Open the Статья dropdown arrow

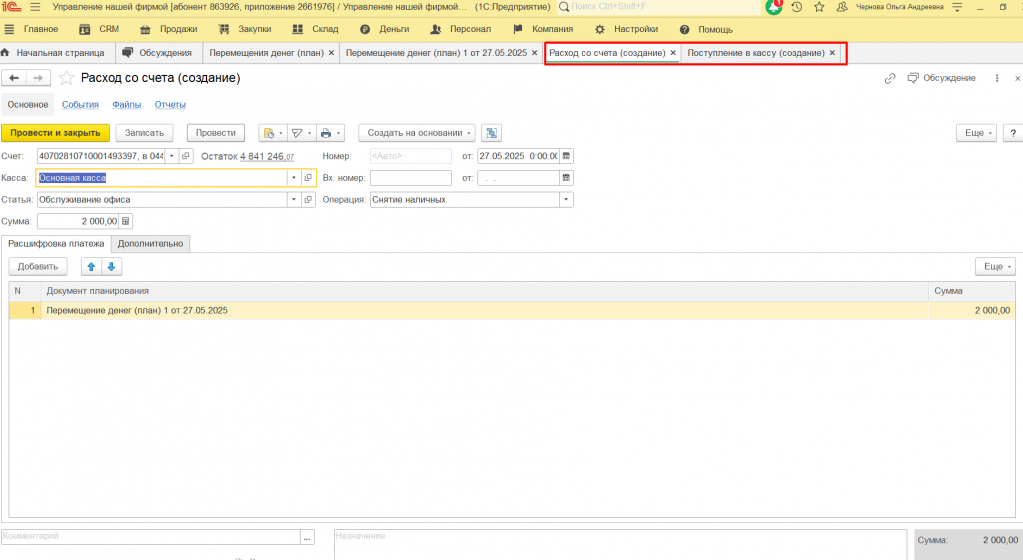pyautogui.click(x=294, y=200)
